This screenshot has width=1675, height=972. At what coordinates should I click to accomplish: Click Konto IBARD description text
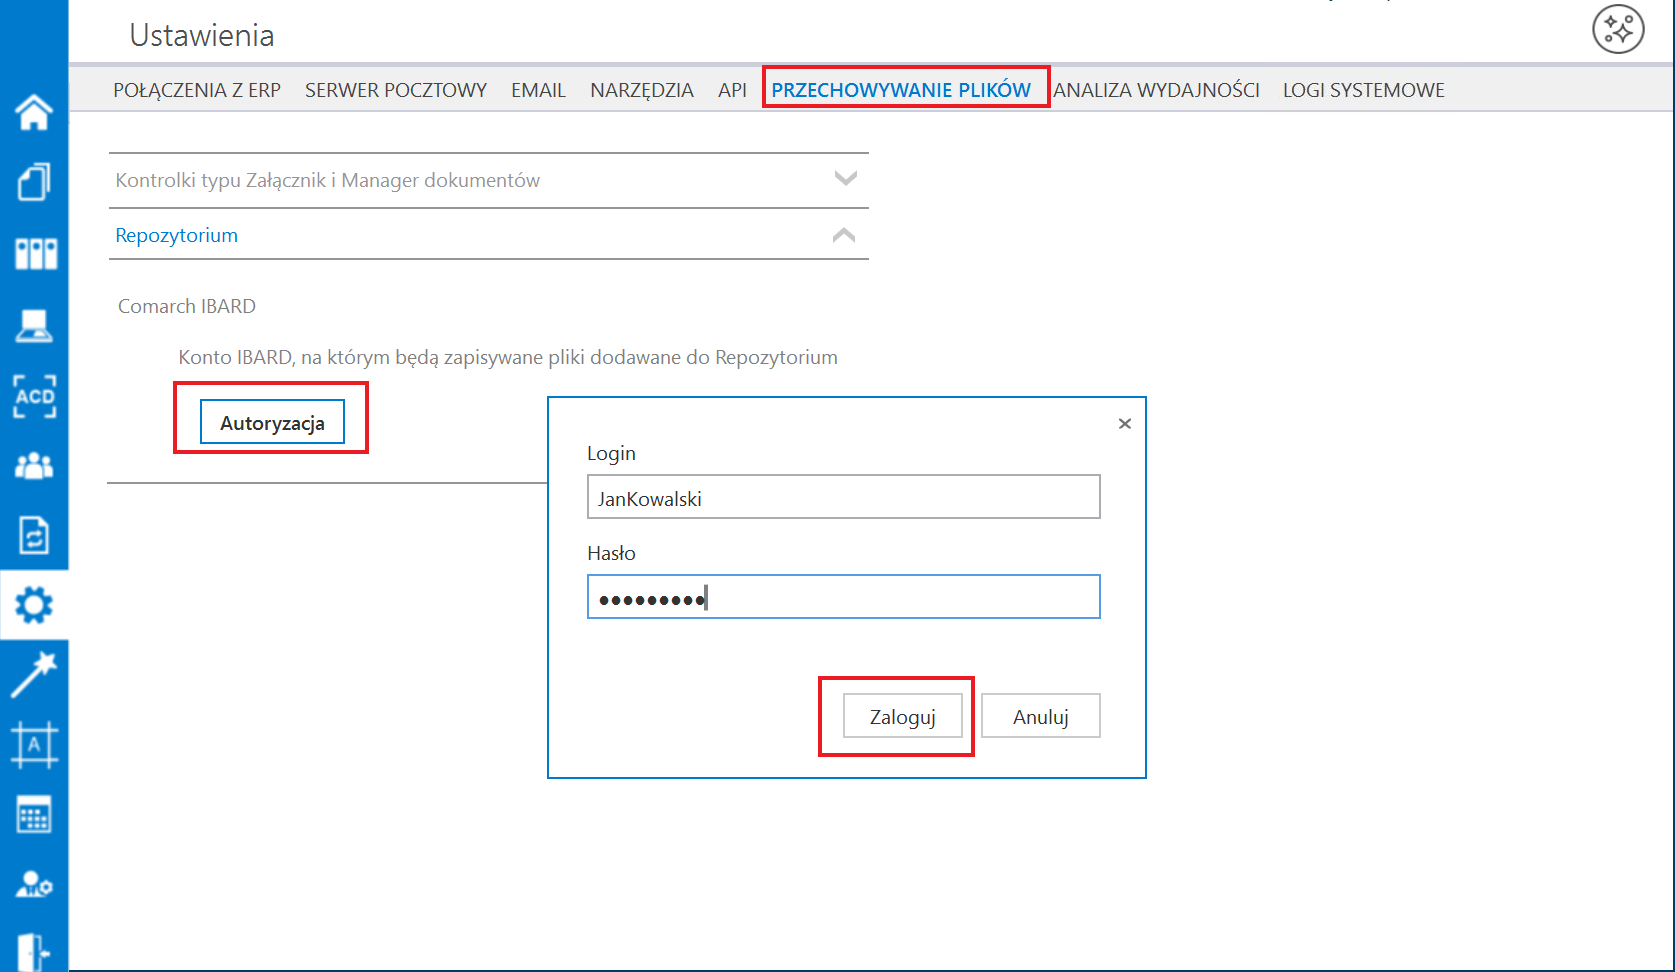point(508,357)
